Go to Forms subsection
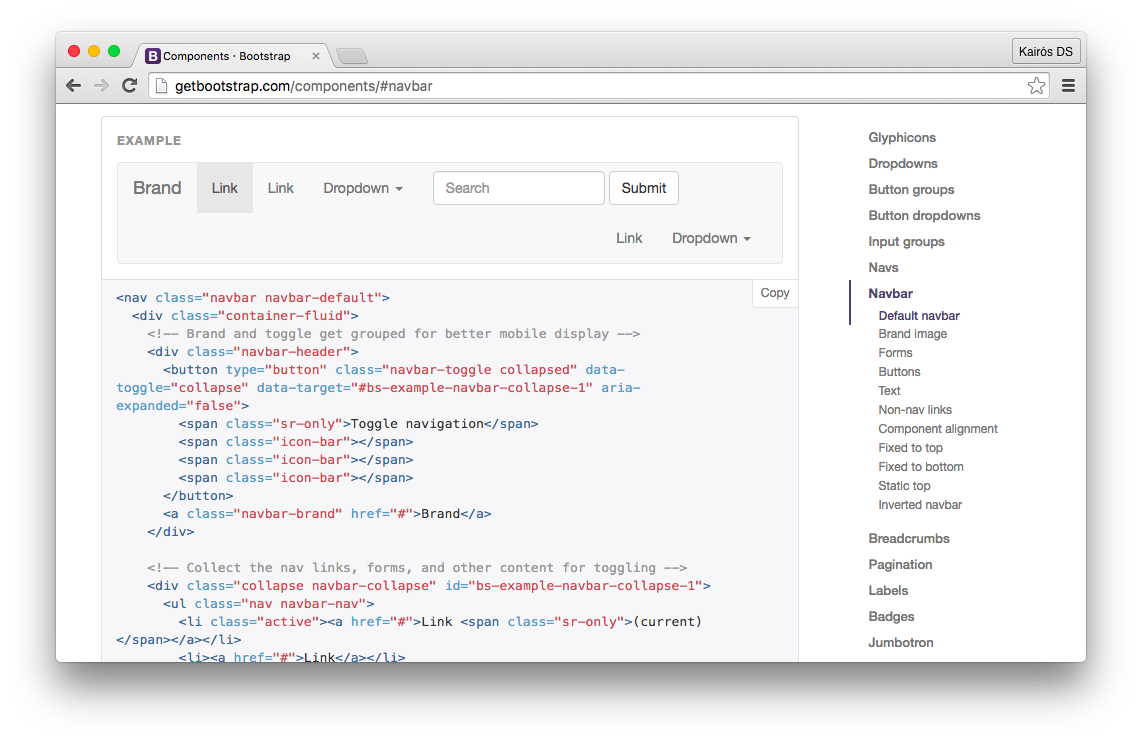The width and height of the screenshot is (1142, 742). (x=895, y=352)
